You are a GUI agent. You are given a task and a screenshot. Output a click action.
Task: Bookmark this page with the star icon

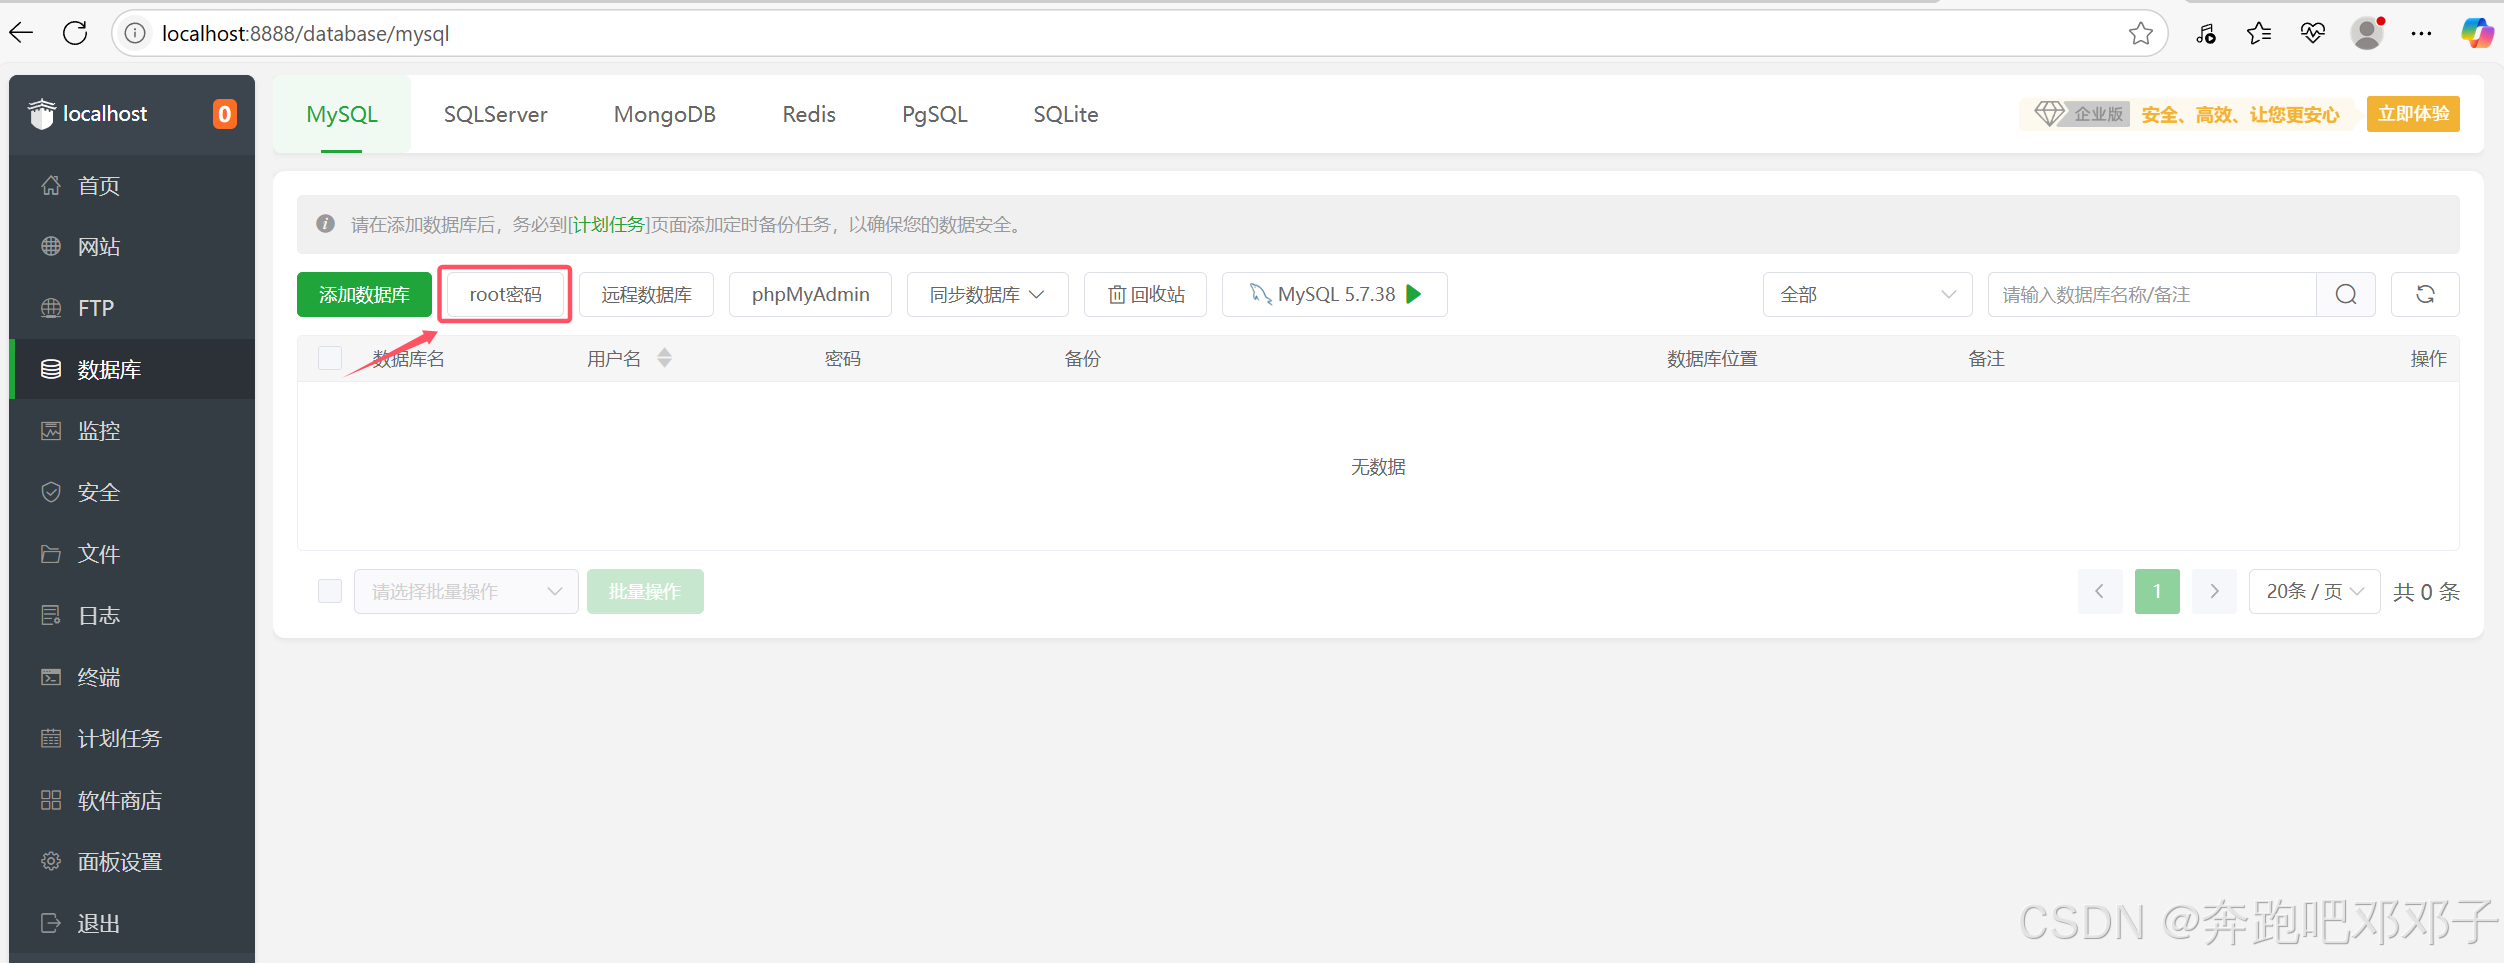(x=2140, y=33)
